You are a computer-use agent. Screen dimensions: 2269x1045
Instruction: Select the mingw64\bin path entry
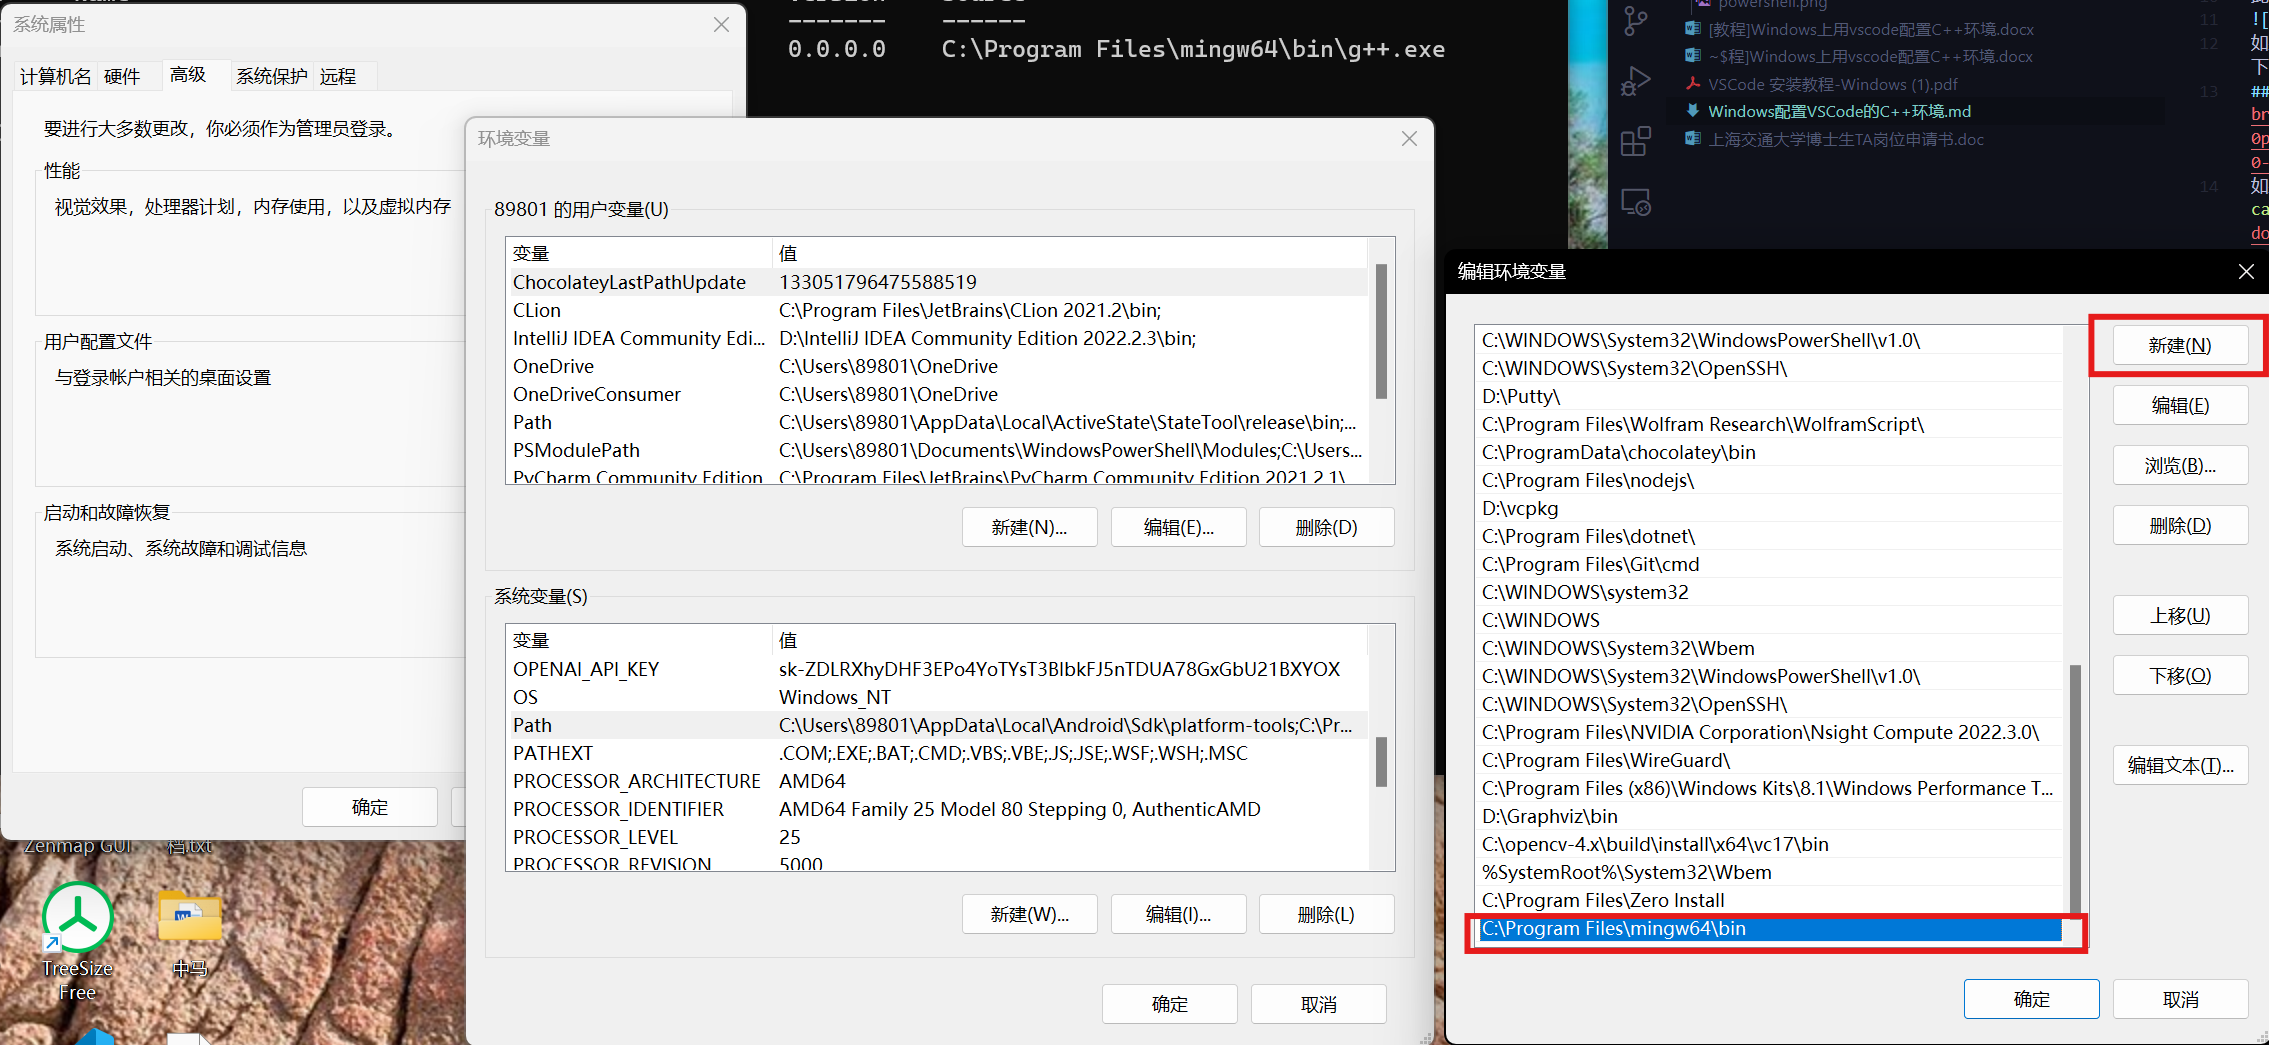tap(1770, 928)
